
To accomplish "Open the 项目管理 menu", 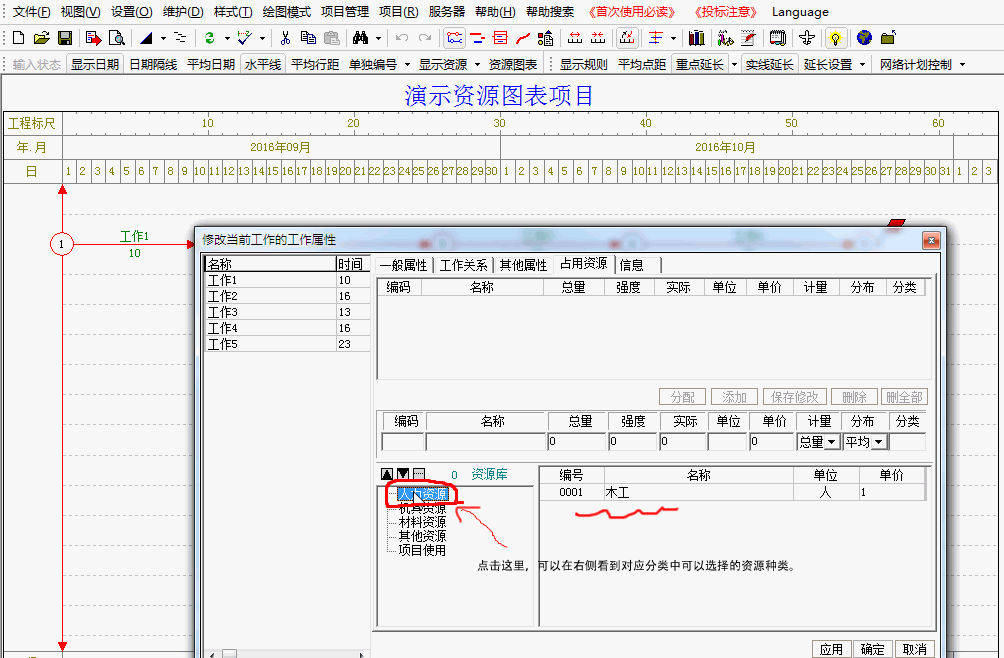I will point(344,12).
